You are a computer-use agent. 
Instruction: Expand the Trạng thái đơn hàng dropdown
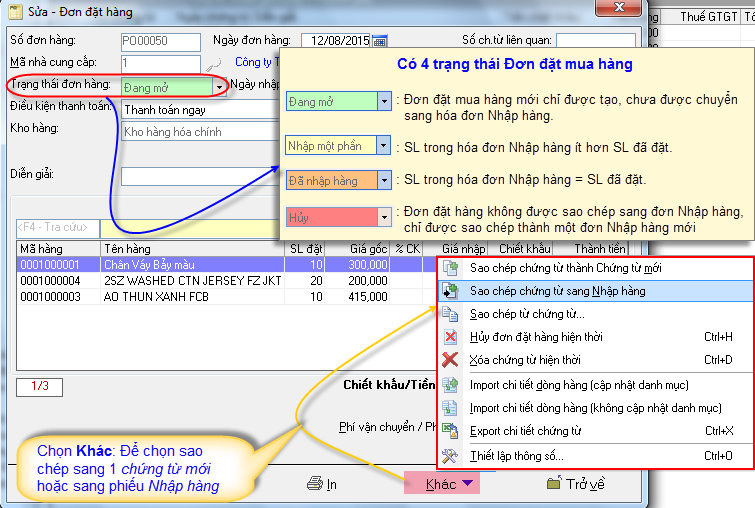[219, 87]
